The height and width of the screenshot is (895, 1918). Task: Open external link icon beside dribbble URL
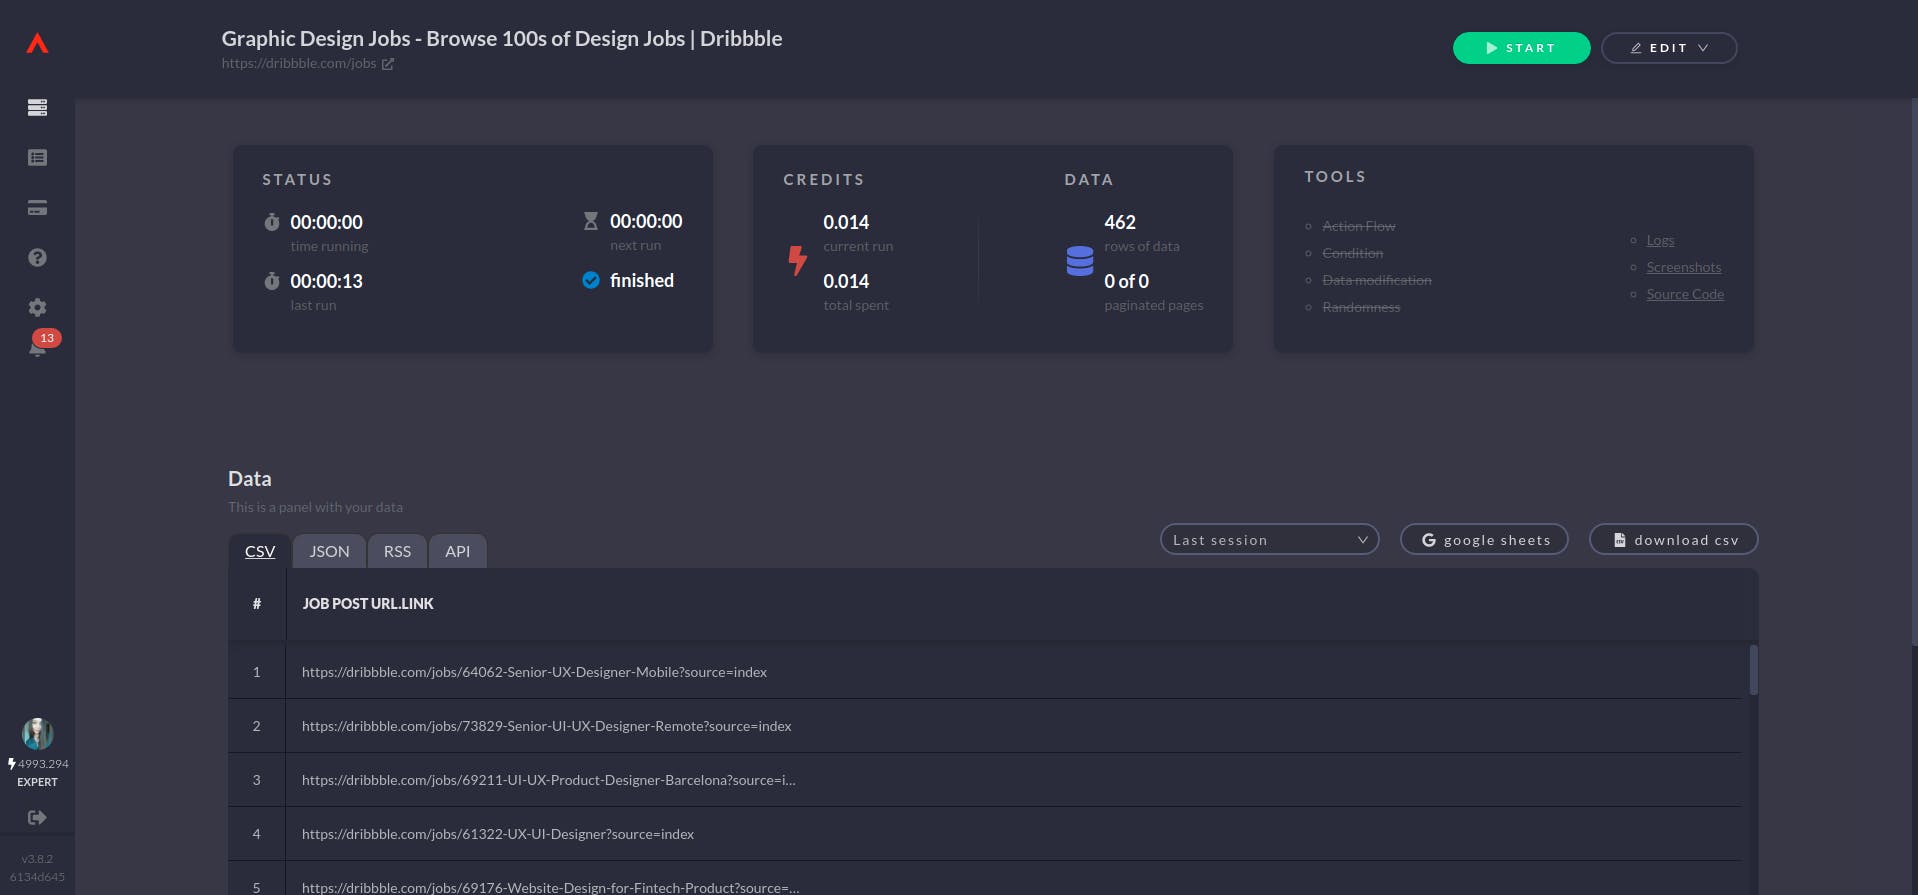pyautogui.click(x=388, y=64)
